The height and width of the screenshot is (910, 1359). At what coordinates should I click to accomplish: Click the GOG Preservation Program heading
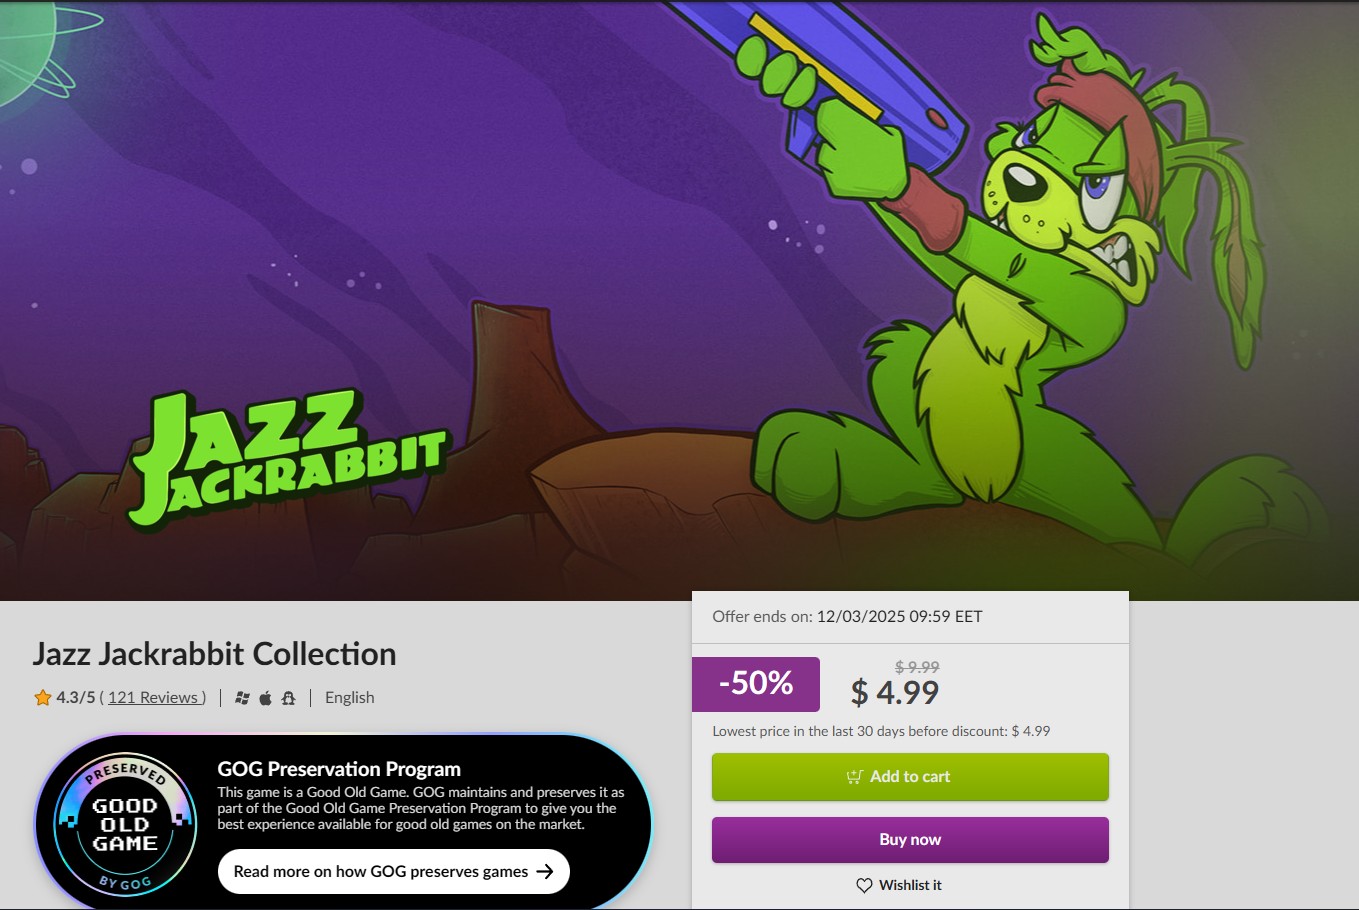tap(339, 769)
